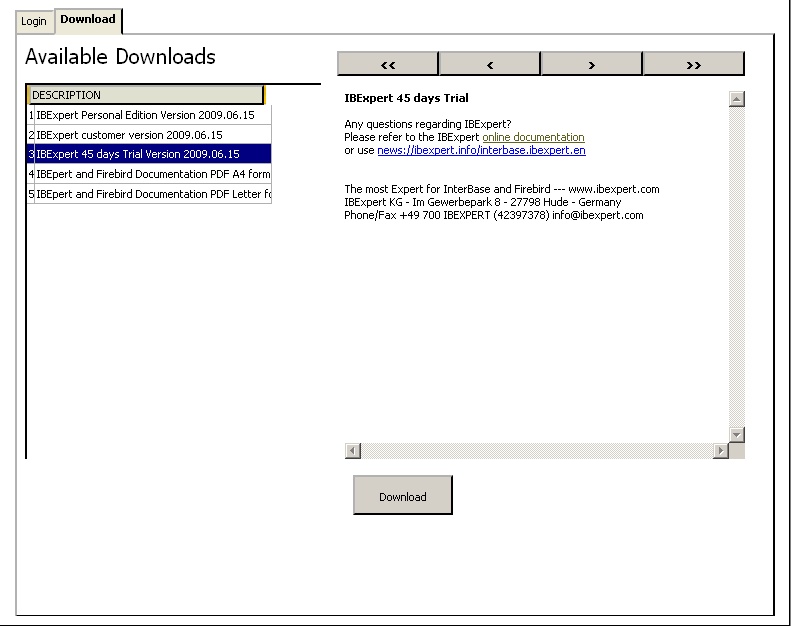The height and width of the screenshot is (626, 791).
Task: Click the 'Any questions regarding IBExpert?' text
Action: tap(428, 124)
